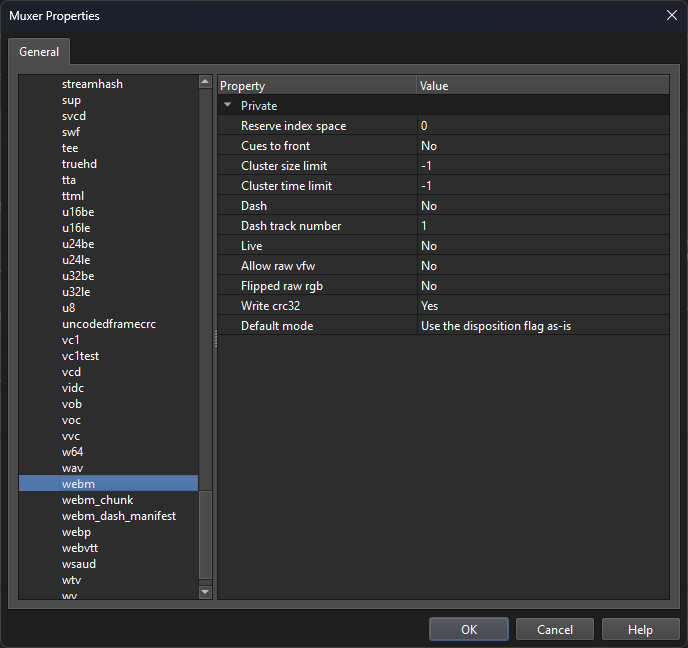Select webm_chunk in the muxer list
This screenshot has height=648, width=688.
(97, 500)
